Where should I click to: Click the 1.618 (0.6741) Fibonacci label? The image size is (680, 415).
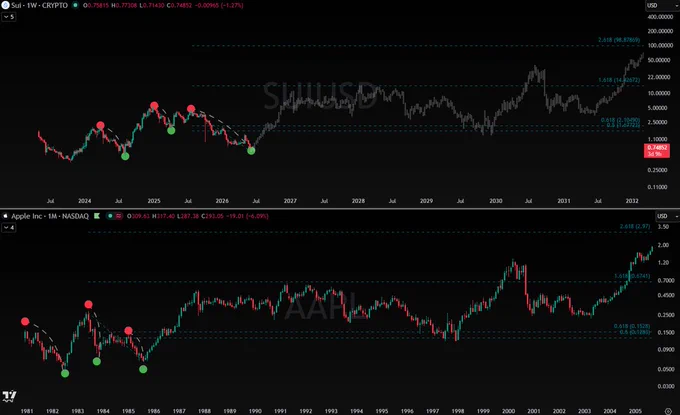(632, 276)
